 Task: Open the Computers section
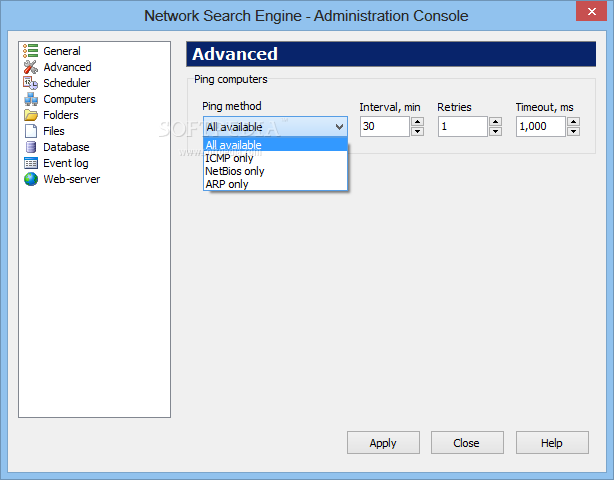[69, 99]
